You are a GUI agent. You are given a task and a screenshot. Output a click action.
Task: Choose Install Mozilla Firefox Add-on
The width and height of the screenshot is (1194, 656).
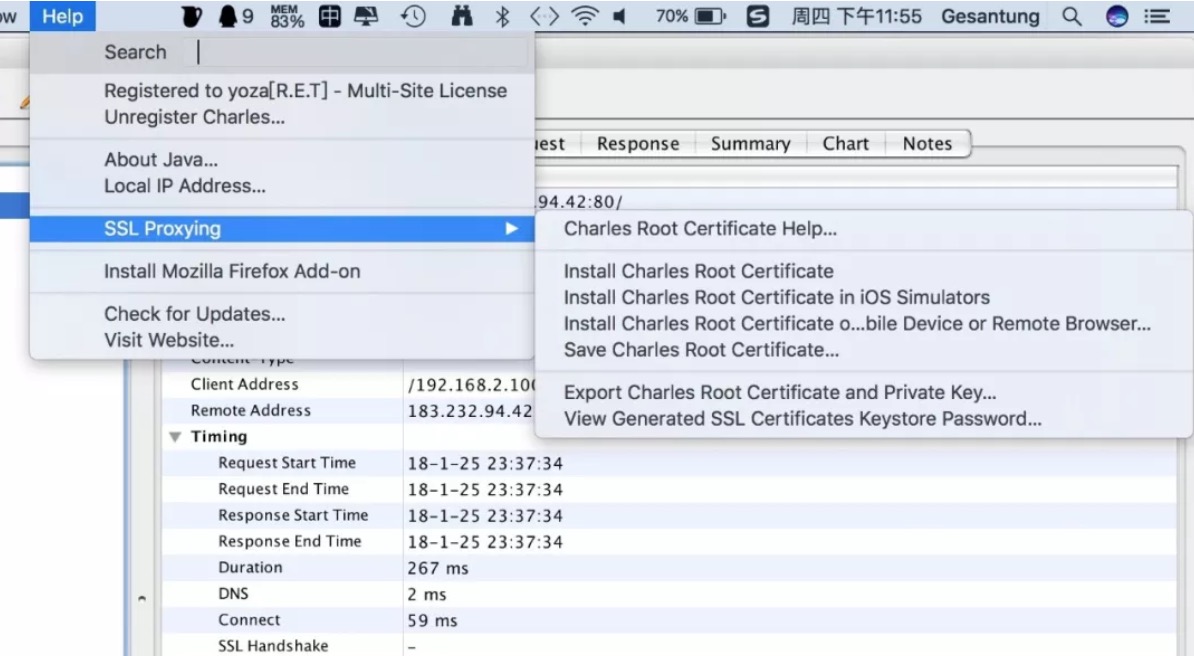pyautogui.click(x=232, y=271)
